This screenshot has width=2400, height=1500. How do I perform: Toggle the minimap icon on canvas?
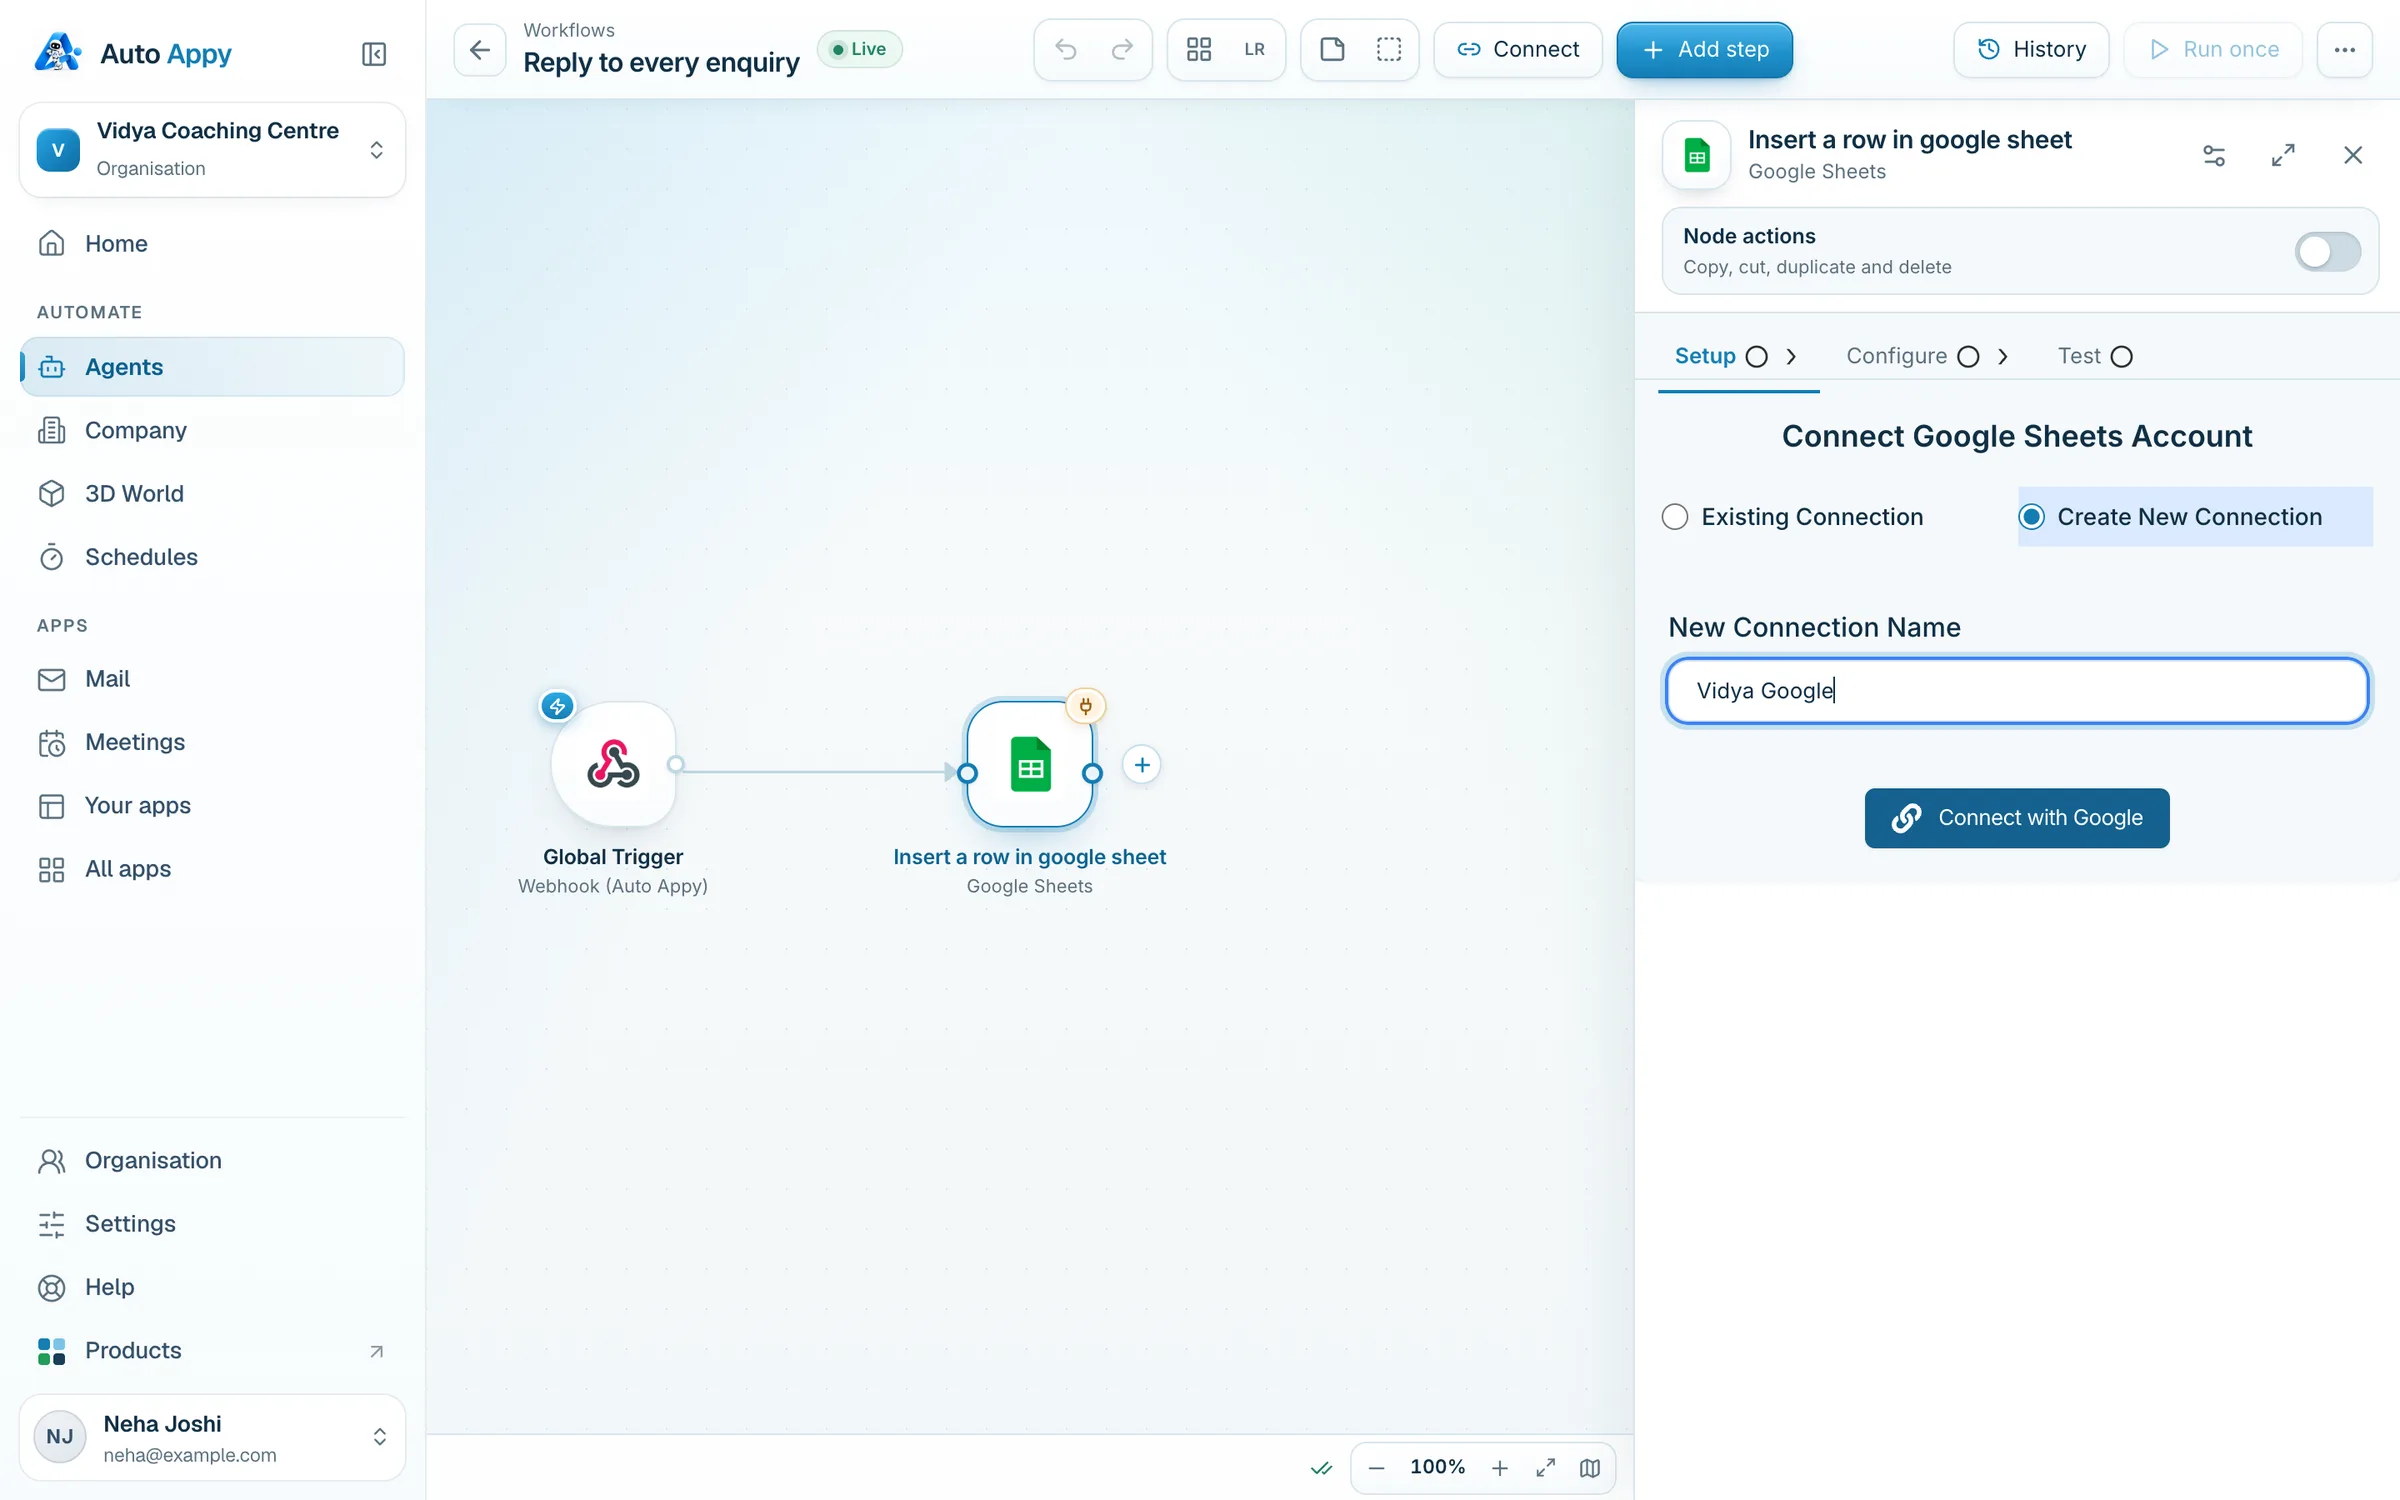click(1589, 1467)
